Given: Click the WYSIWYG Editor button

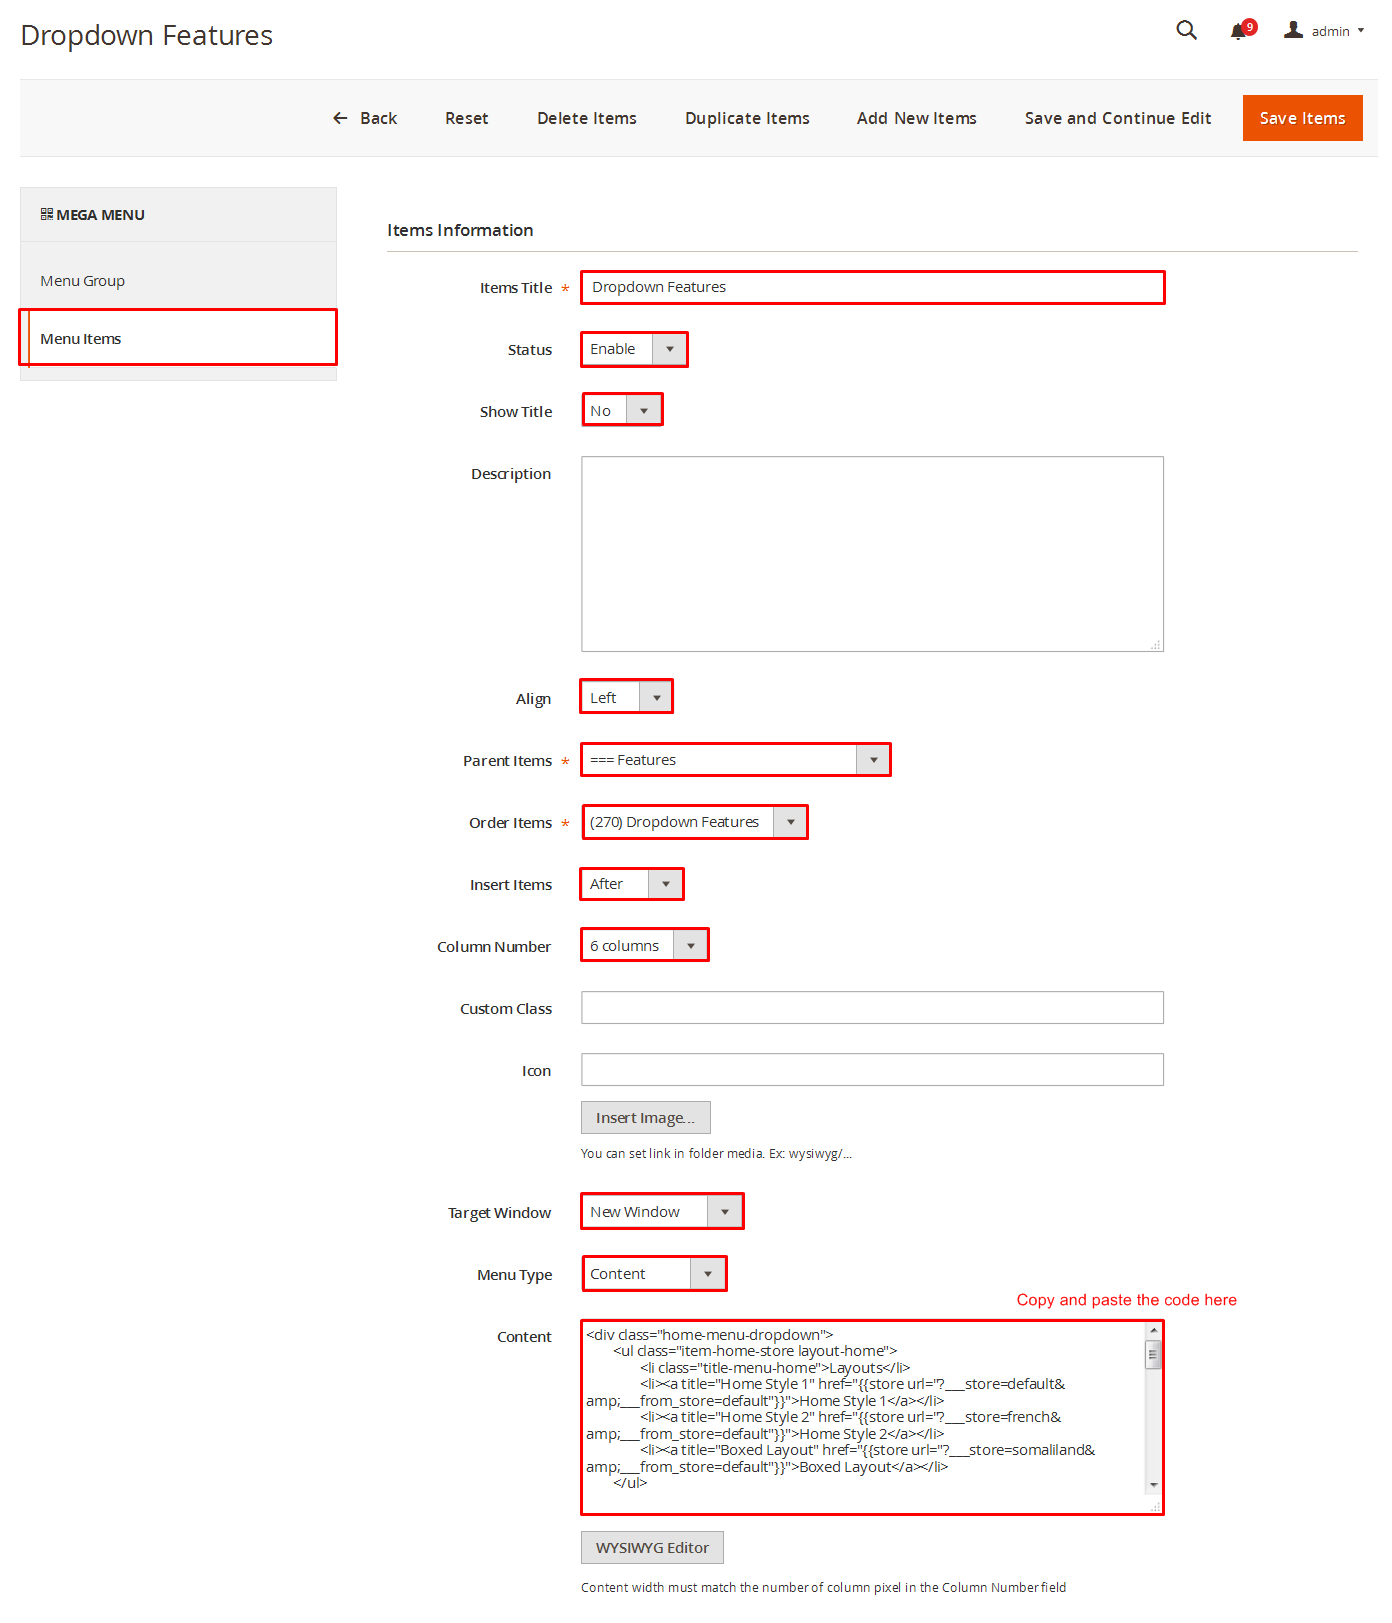Looking at the screenshot, I should coord(652,1548).
